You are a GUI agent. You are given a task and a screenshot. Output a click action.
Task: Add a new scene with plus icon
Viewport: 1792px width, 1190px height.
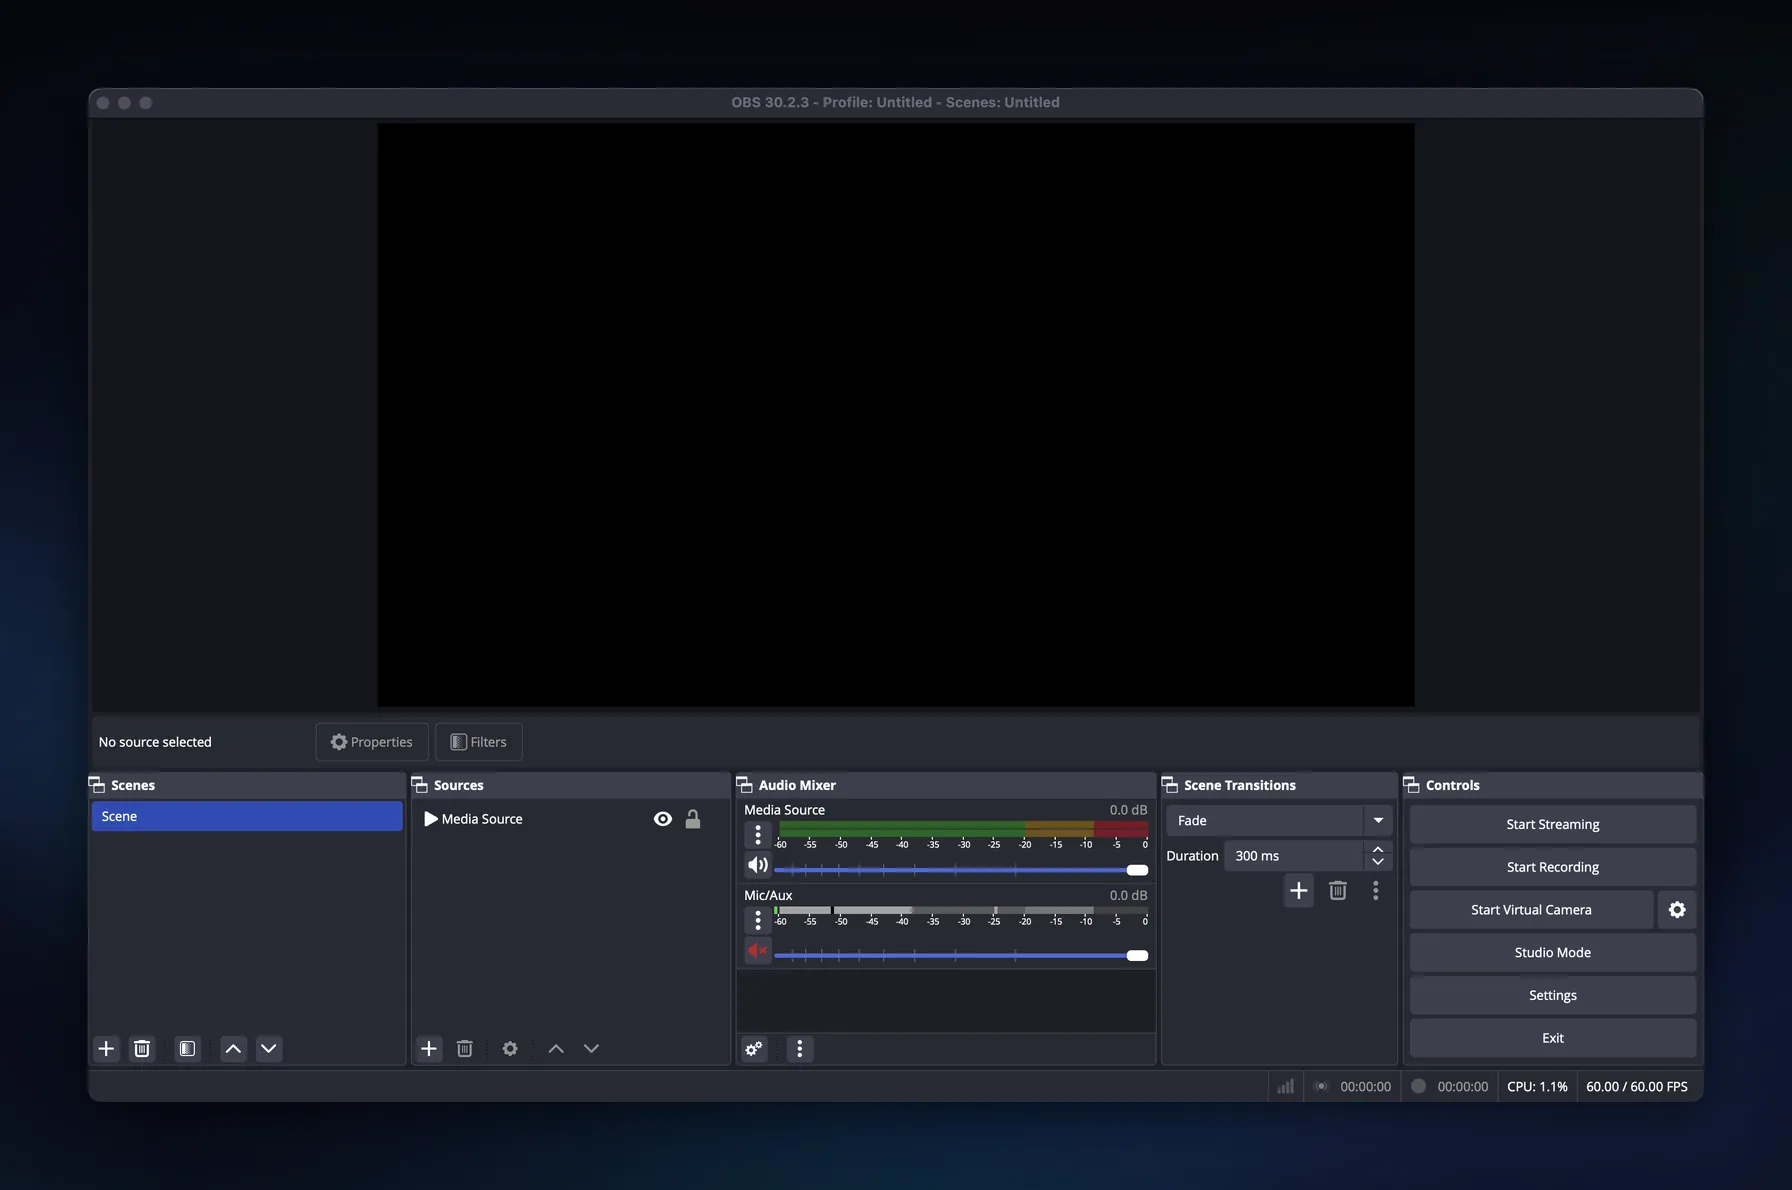click(106, 1048)
